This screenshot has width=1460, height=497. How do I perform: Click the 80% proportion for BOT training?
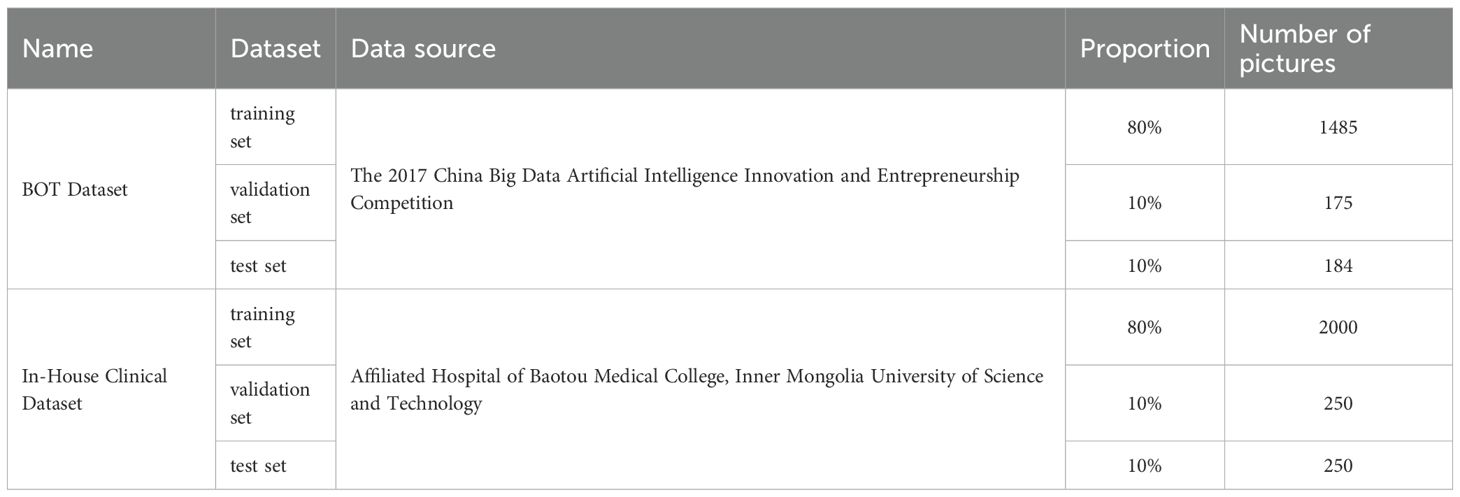pyautogui.click(x=1146, y=127)
